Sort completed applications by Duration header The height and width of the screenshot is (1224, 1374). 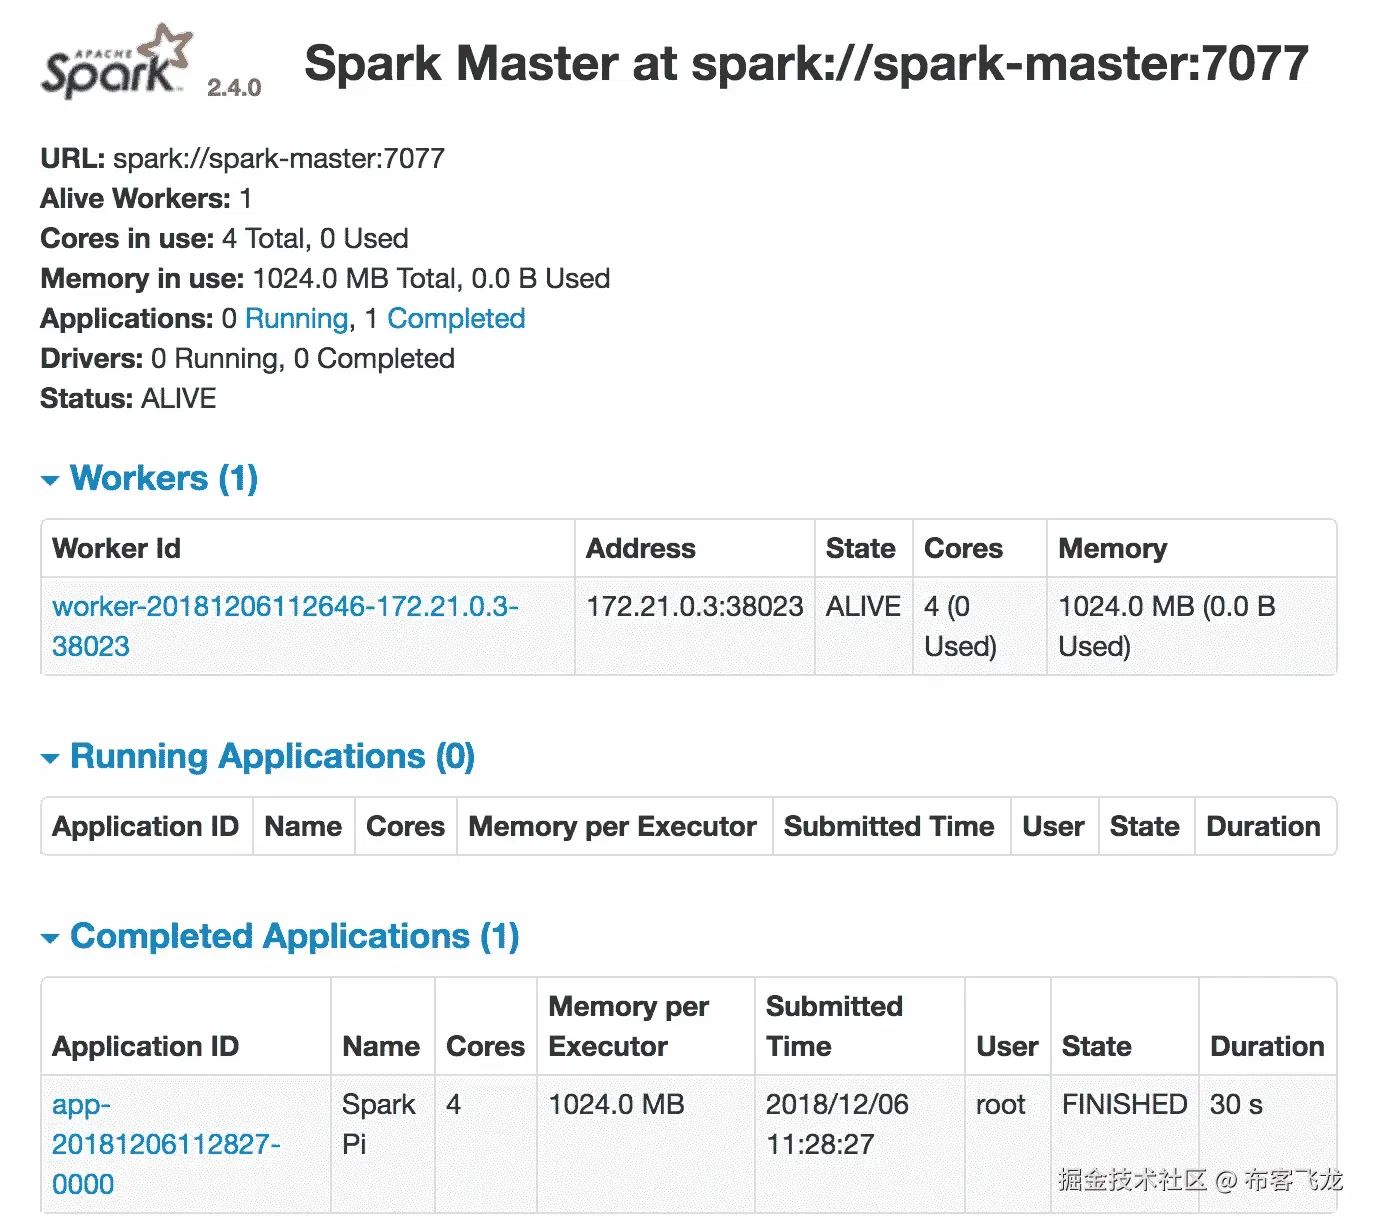pos(1267,1046)
